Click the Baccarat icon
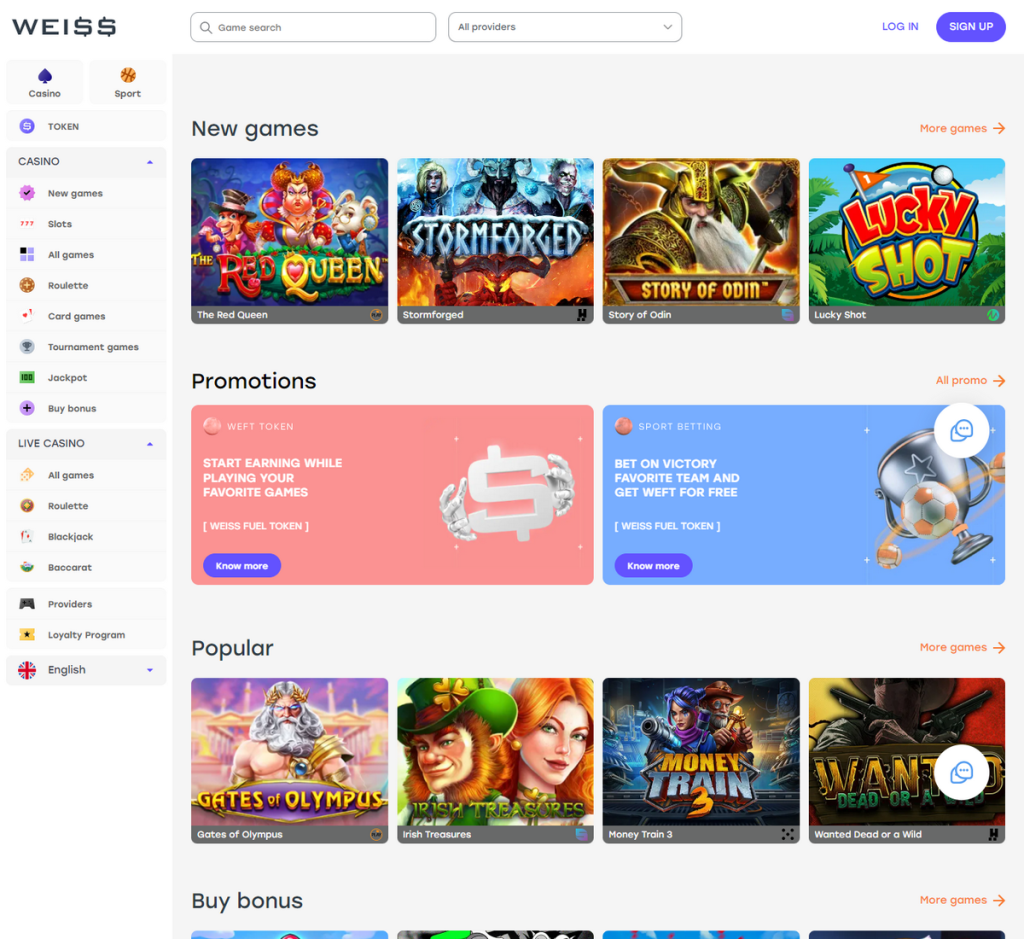The image size is (1024, 939). [27, 567]
